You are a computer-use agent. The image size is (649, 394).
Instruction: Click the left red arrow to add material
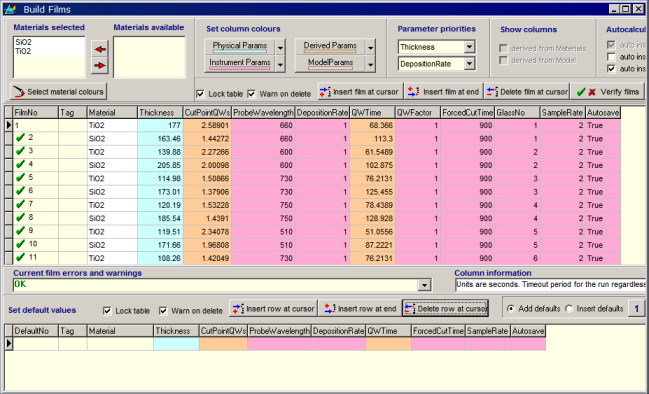(100, 49)
